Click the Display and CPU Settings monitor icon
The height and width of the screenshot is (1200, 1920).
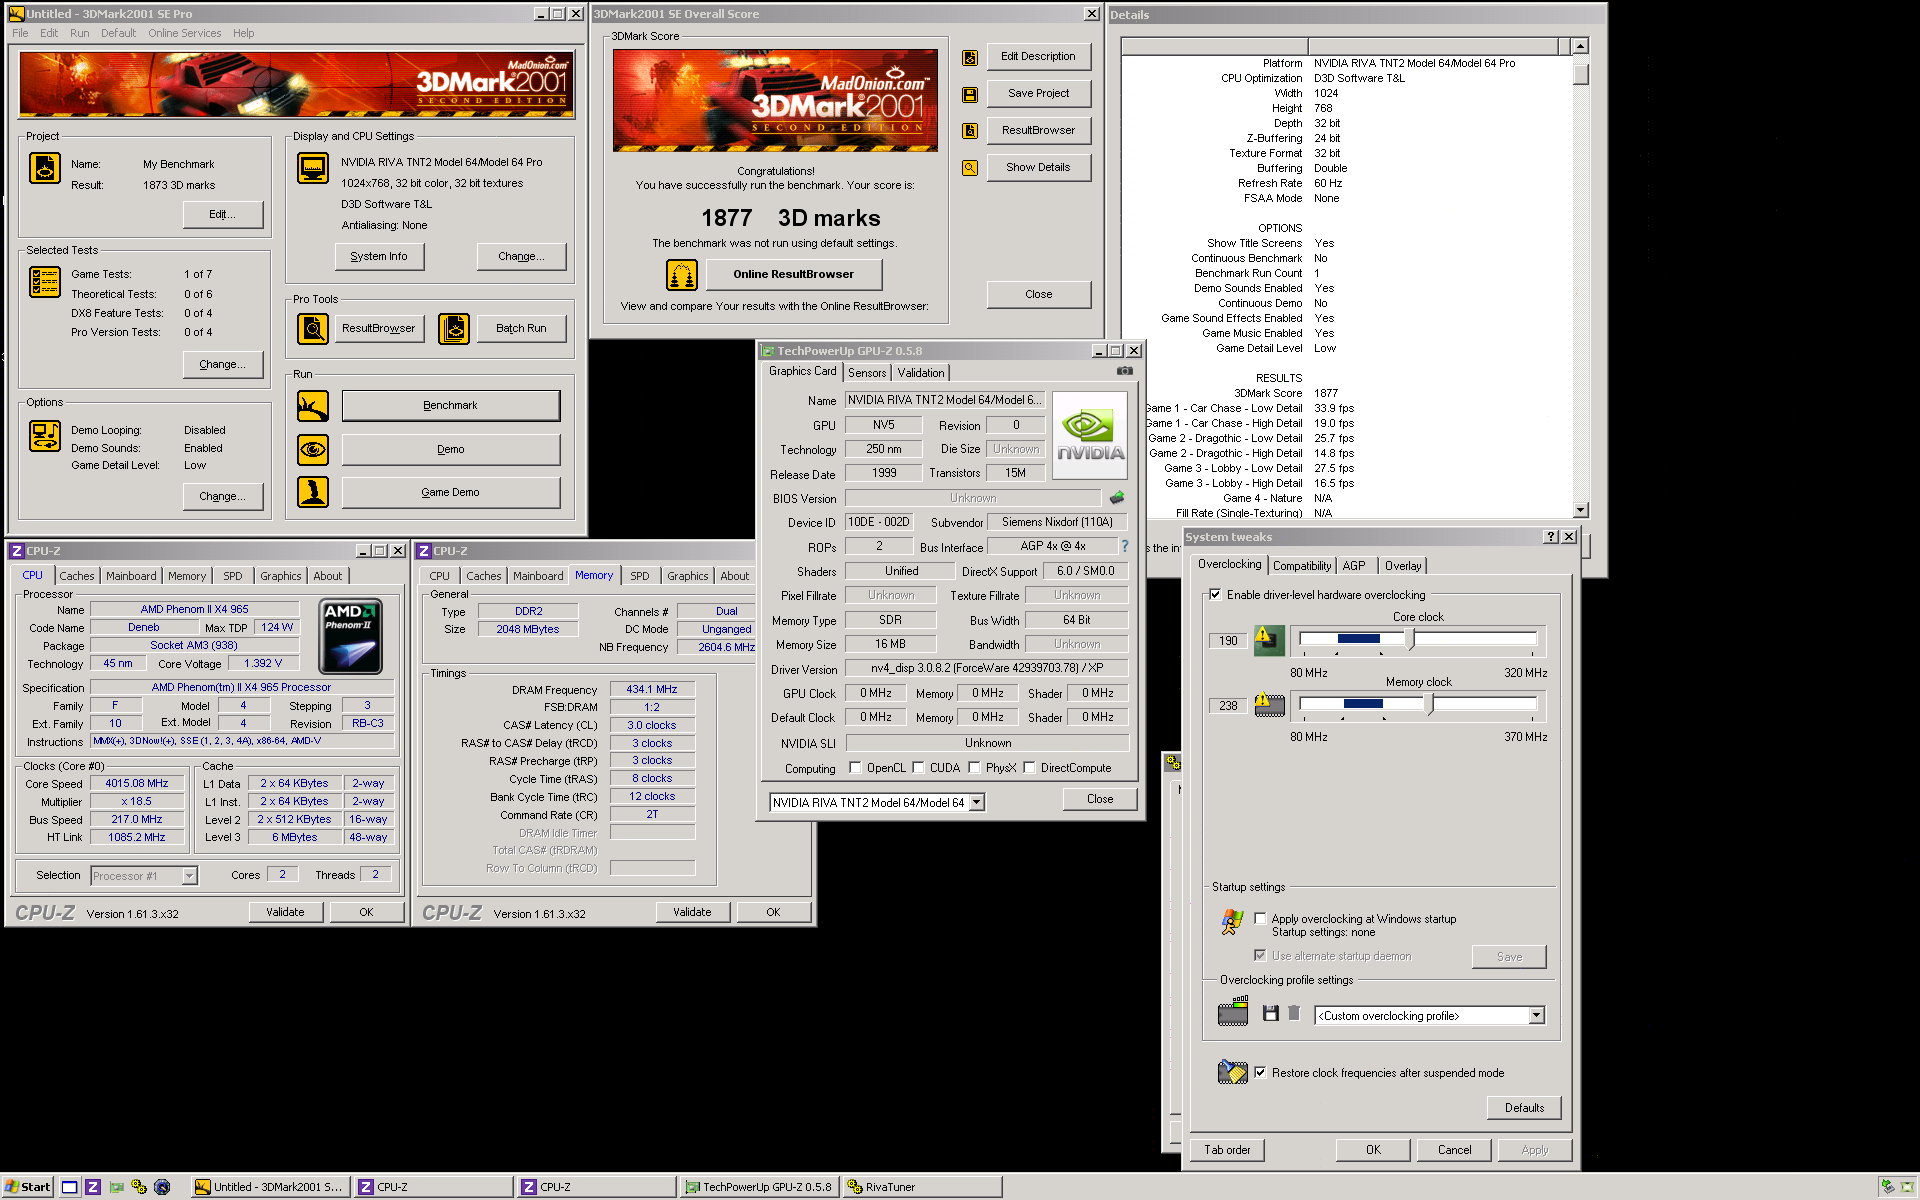click(x=313, y=167)
